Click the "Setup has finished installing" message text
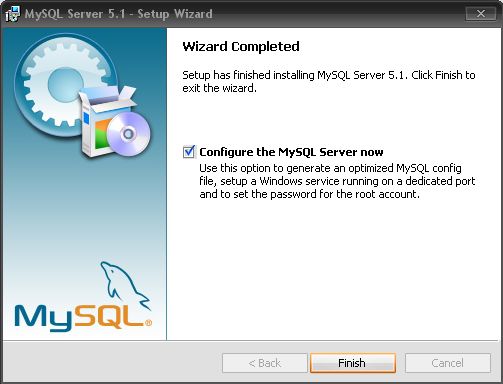 [x=329, y=81]
